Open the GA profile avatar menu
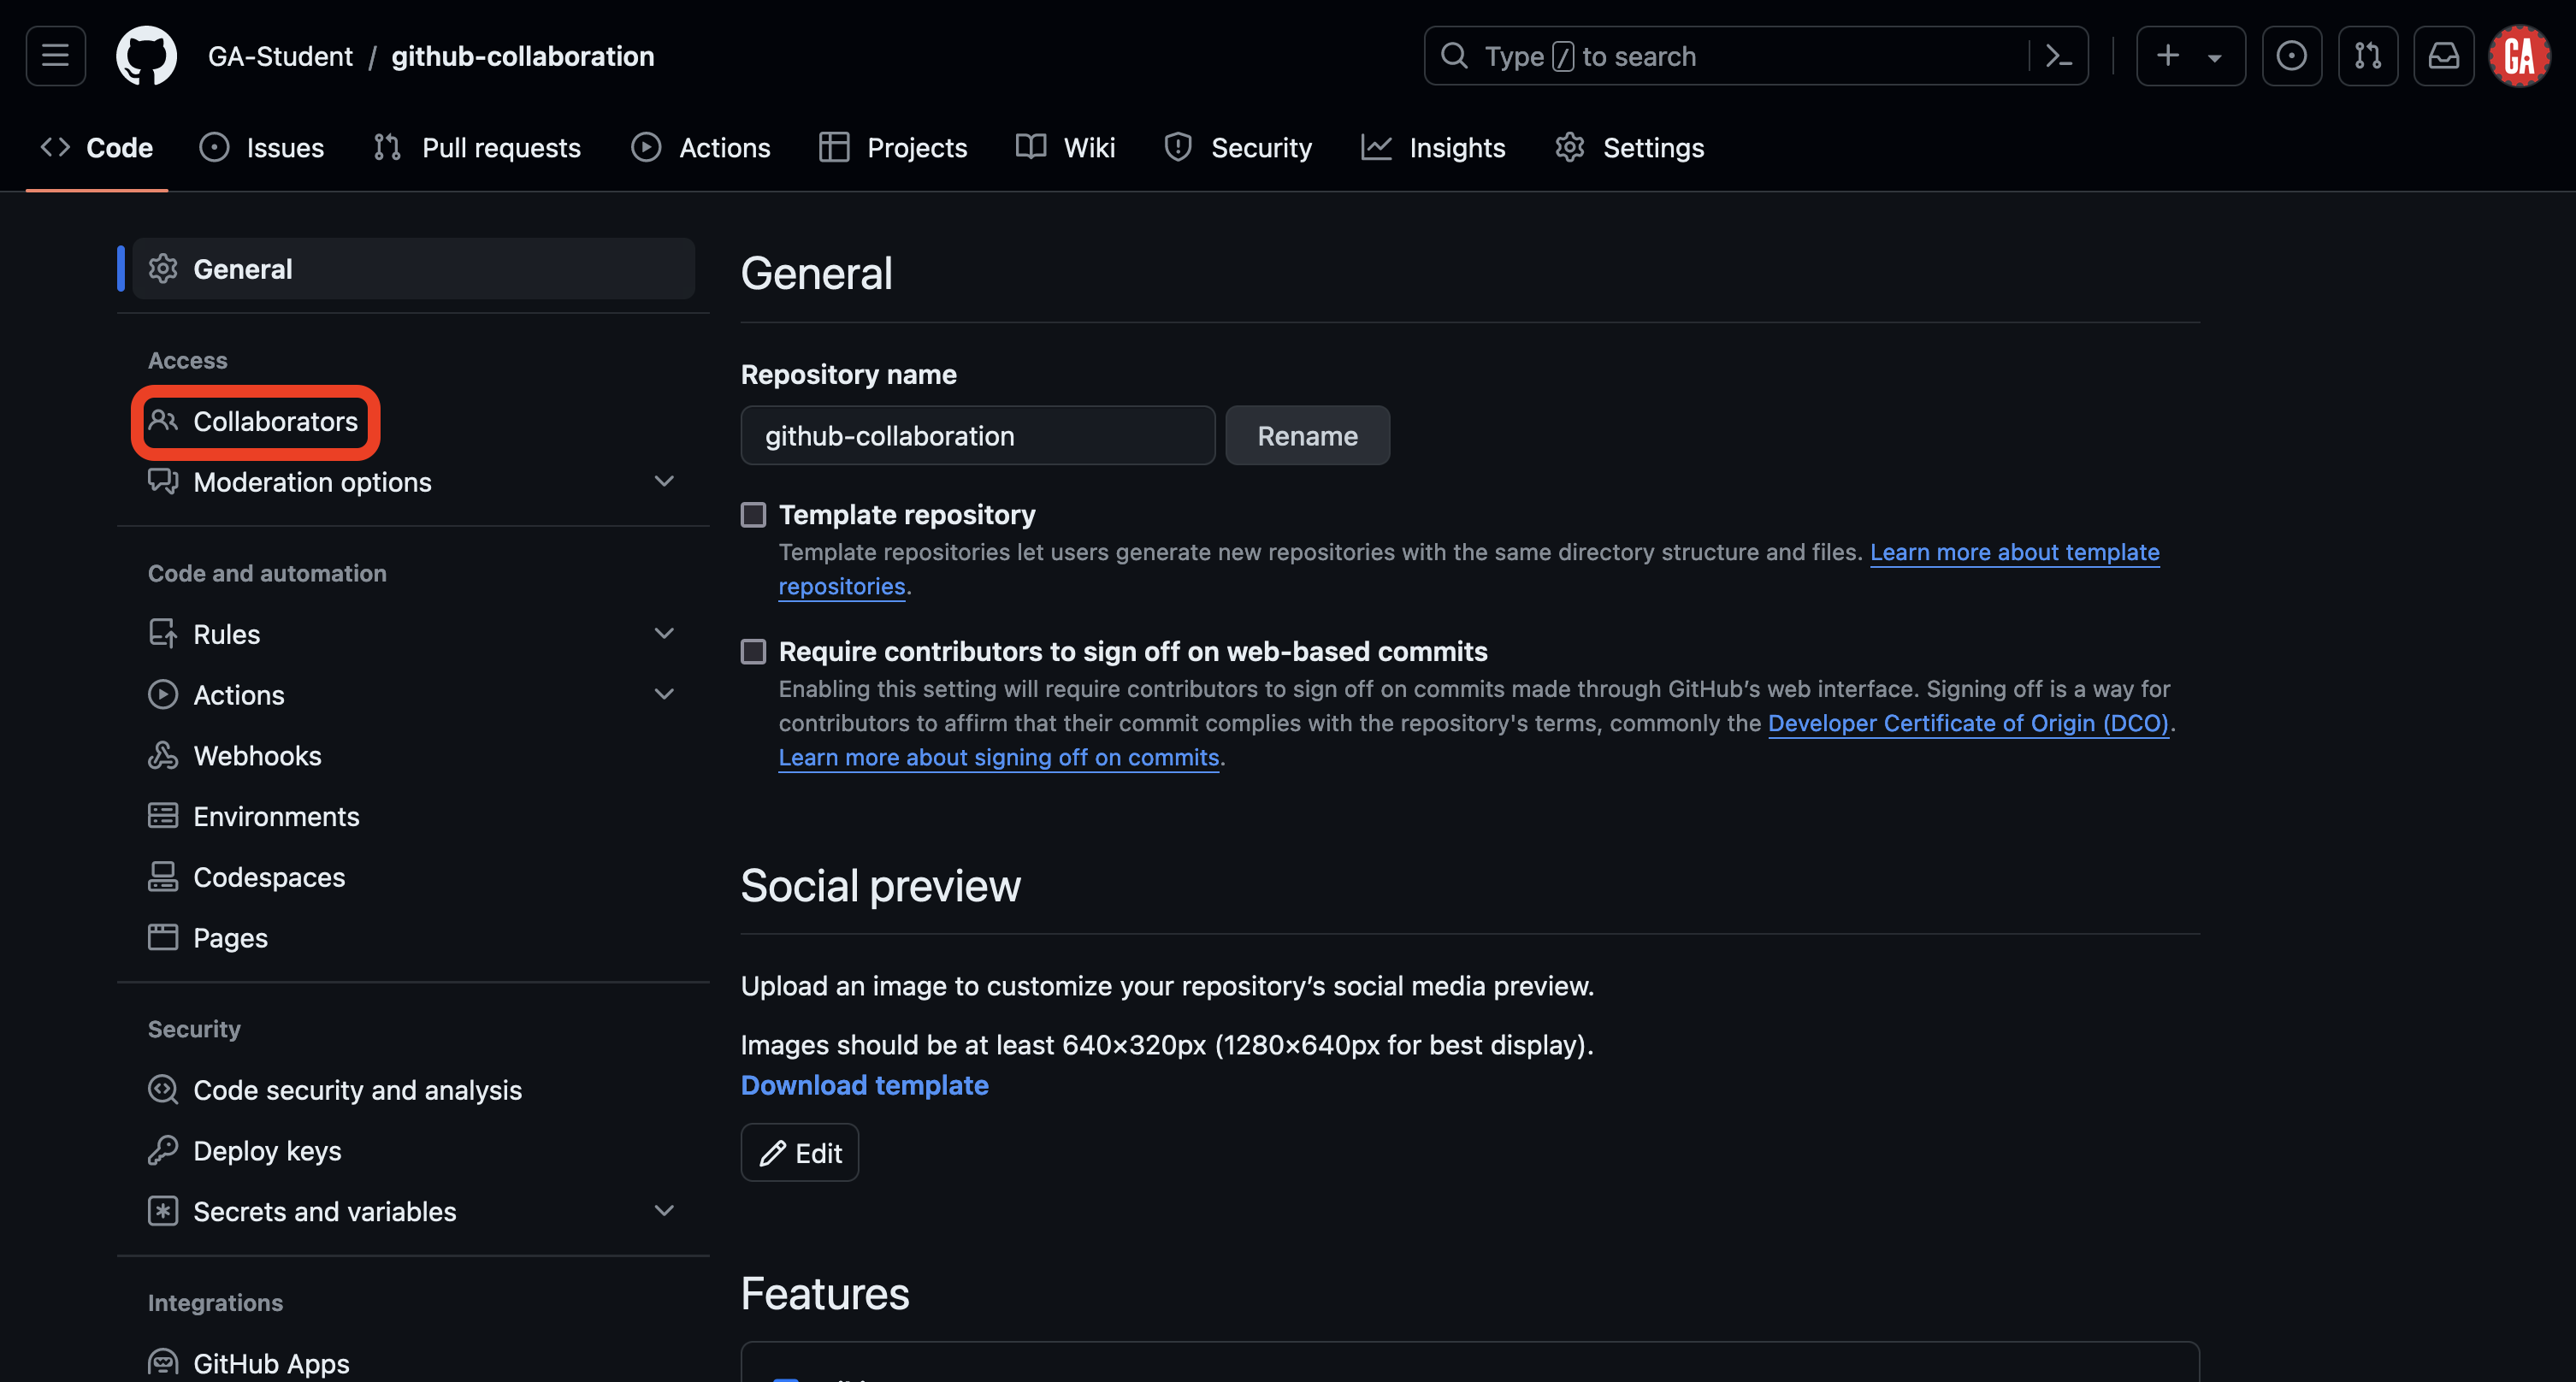 (x=2519, y=55)
